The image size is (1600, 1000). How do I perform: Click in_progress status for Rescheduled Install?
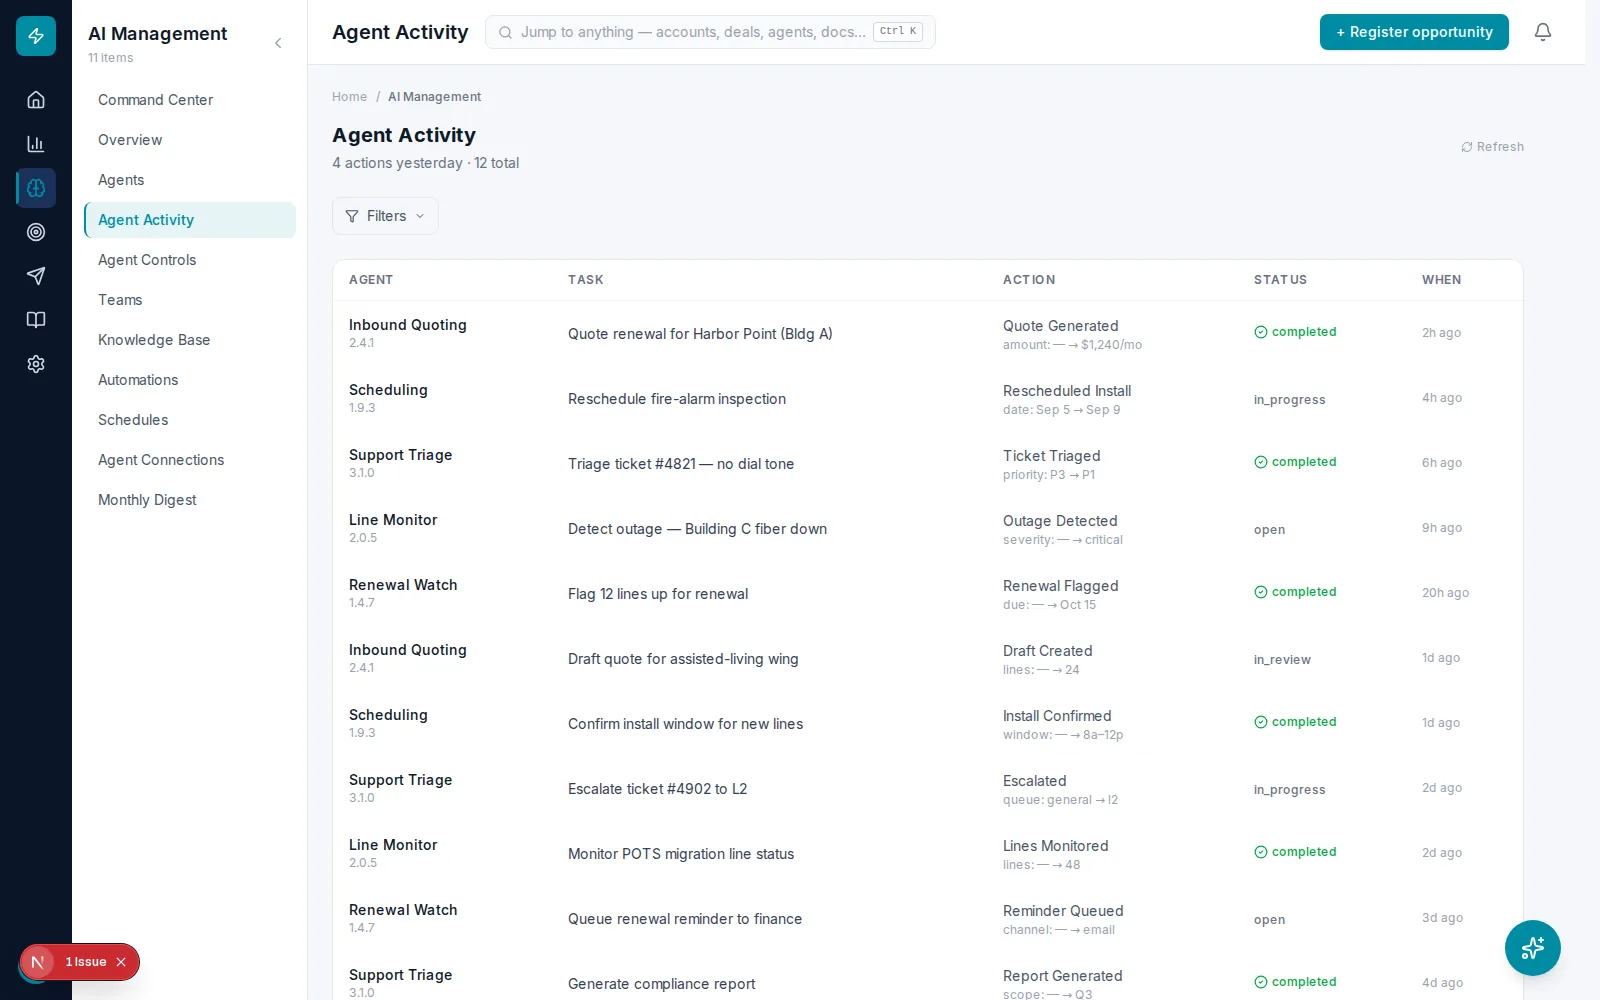click(x=1290, y=400)
